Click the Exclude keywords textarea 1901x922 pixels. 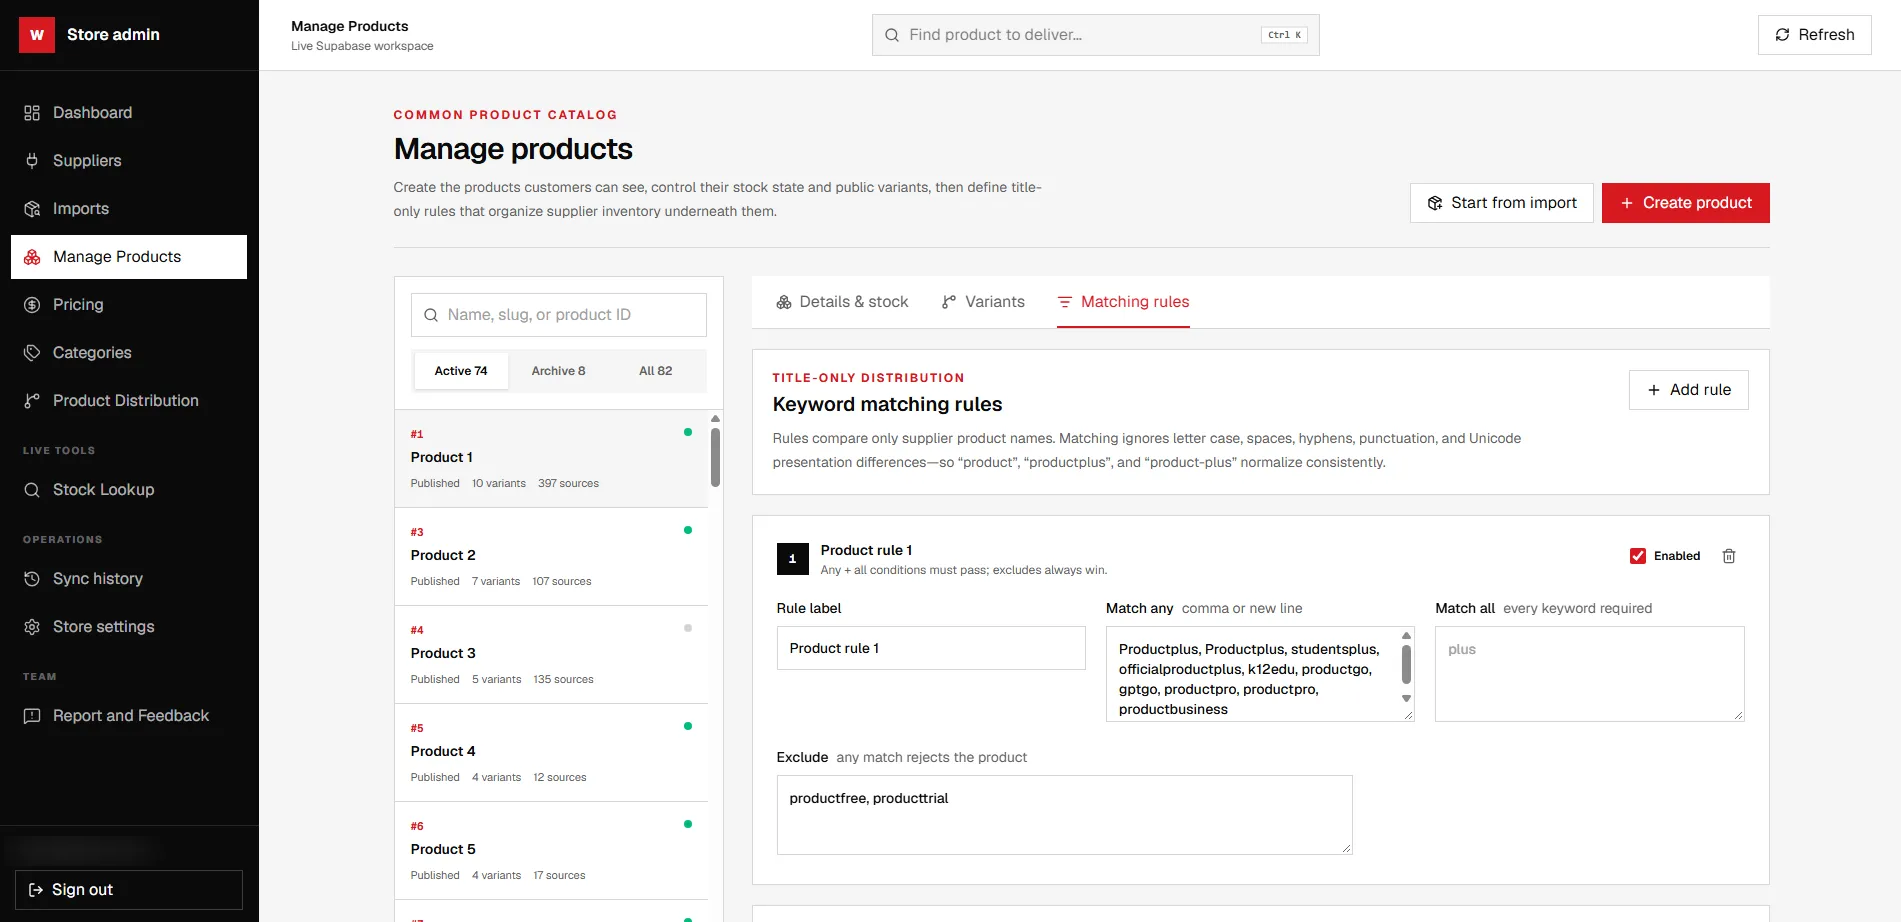[1064, 815]
